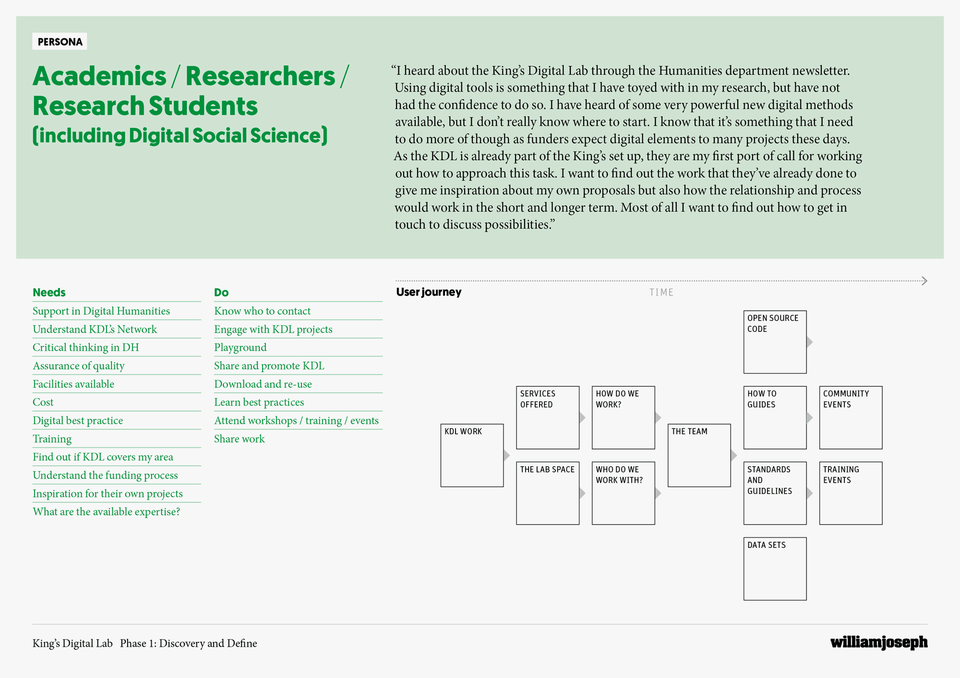Select 'Inspiration for their own projects'

116,494
